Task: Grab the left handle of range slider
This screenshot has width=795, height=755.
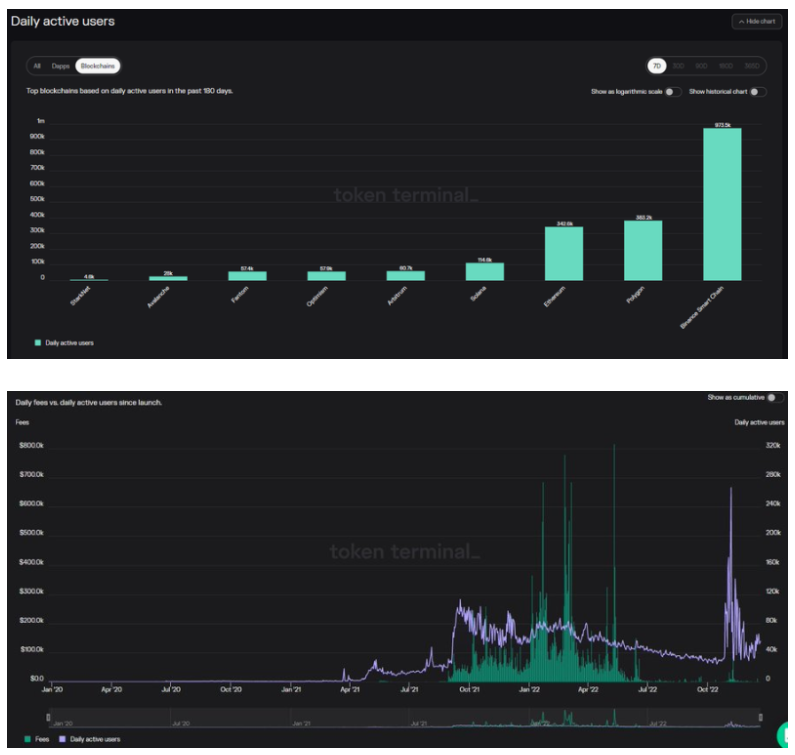Action: point(49,717)
